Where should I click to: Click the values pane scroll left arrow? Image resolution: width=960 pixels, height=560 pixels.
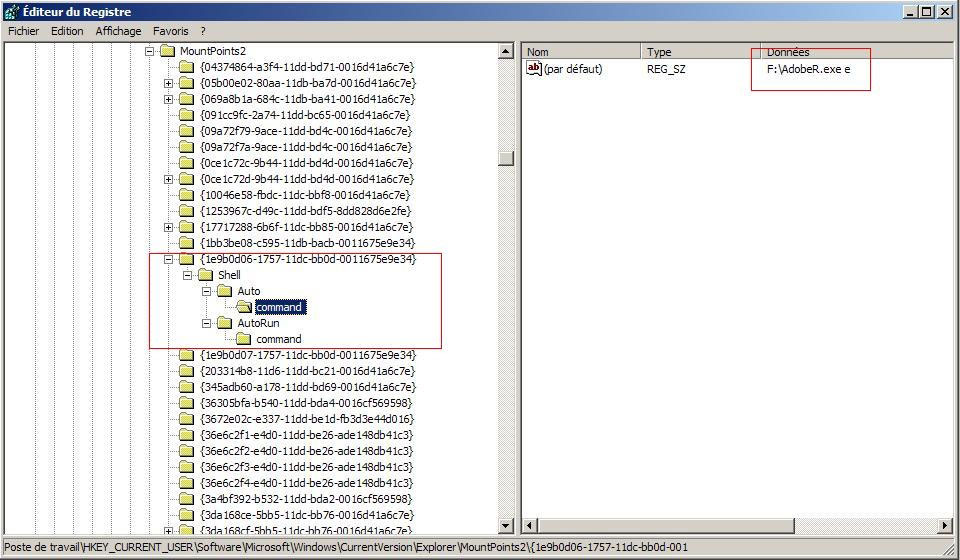530,525
